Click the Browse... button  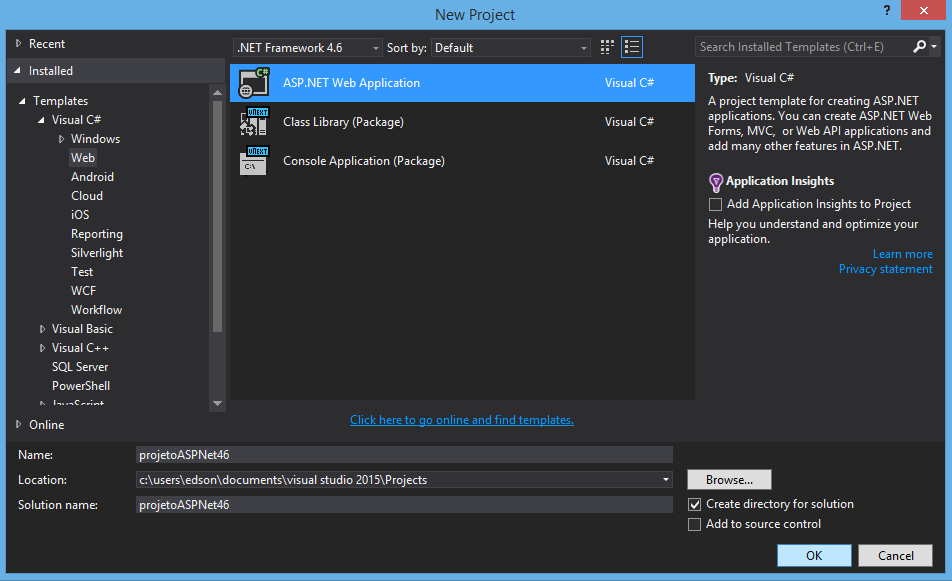729,480
